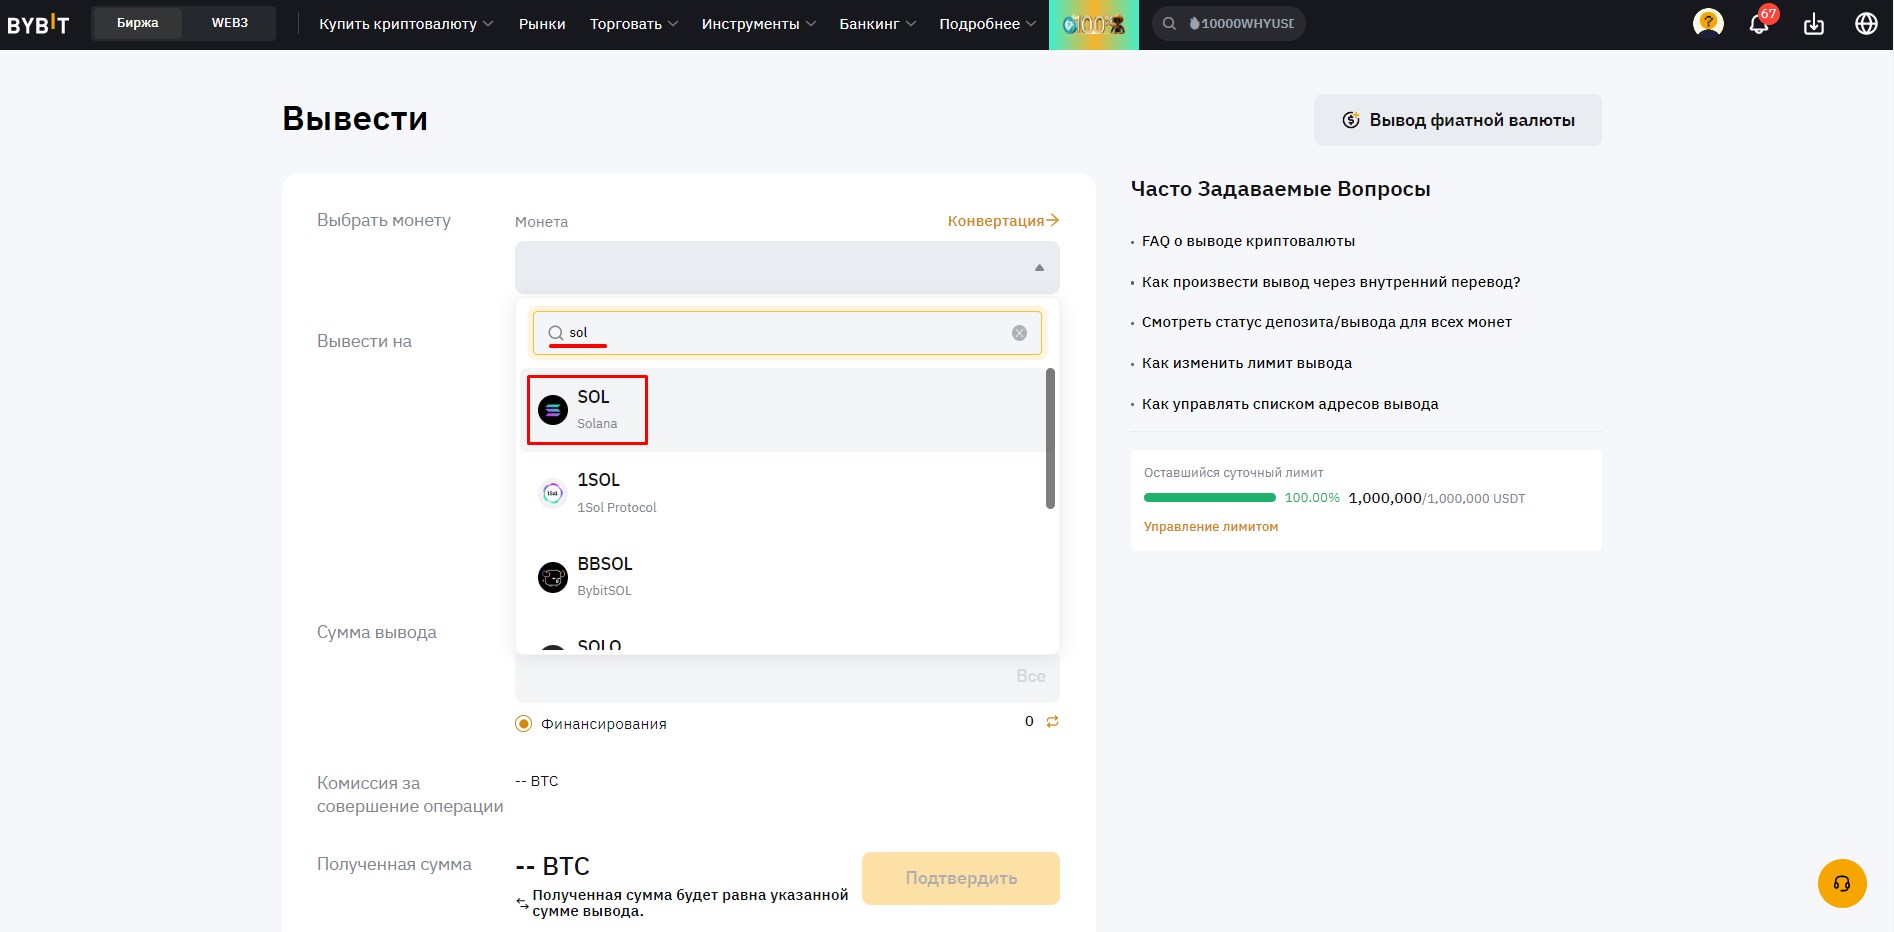Screen dimensions: 1894x932
Task: Expand the Подробнее menu
Action: click(x=988, y=24)
